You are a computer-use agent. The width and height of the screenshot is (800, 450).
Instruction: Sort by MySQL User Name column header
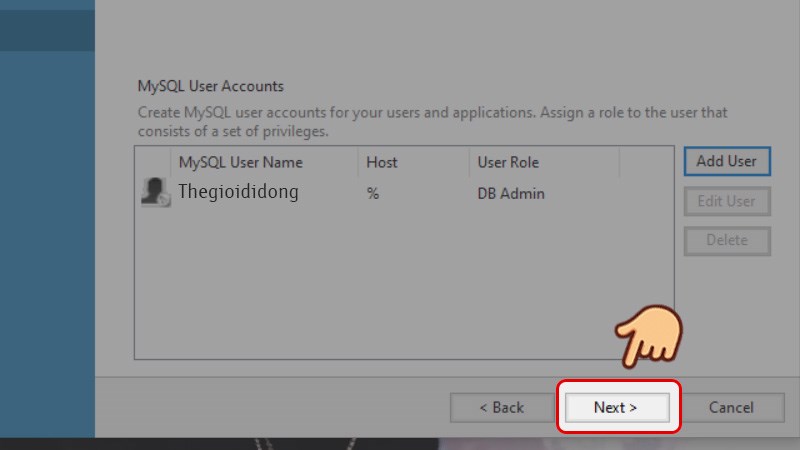coord(240,162)
